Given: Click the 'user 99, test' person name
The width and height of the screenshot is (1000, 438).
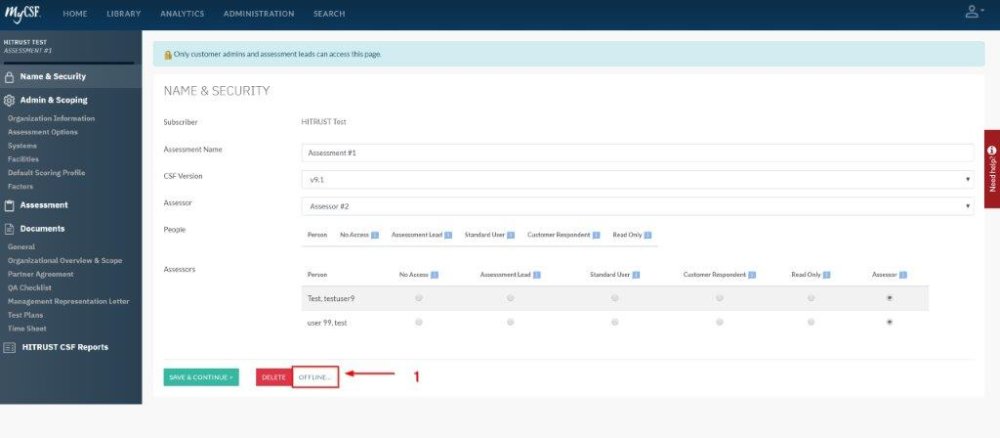Looking at the screenshot, I should coord(327,323).
